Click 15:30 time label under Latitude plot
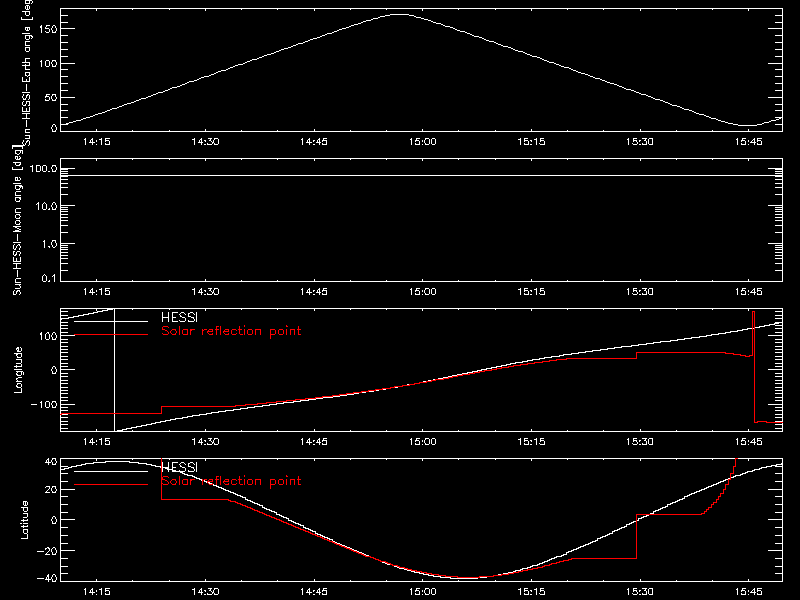Image resolution: width=800 pixels, height=600 pixels. pyautogui.click(x=640, y=592)
